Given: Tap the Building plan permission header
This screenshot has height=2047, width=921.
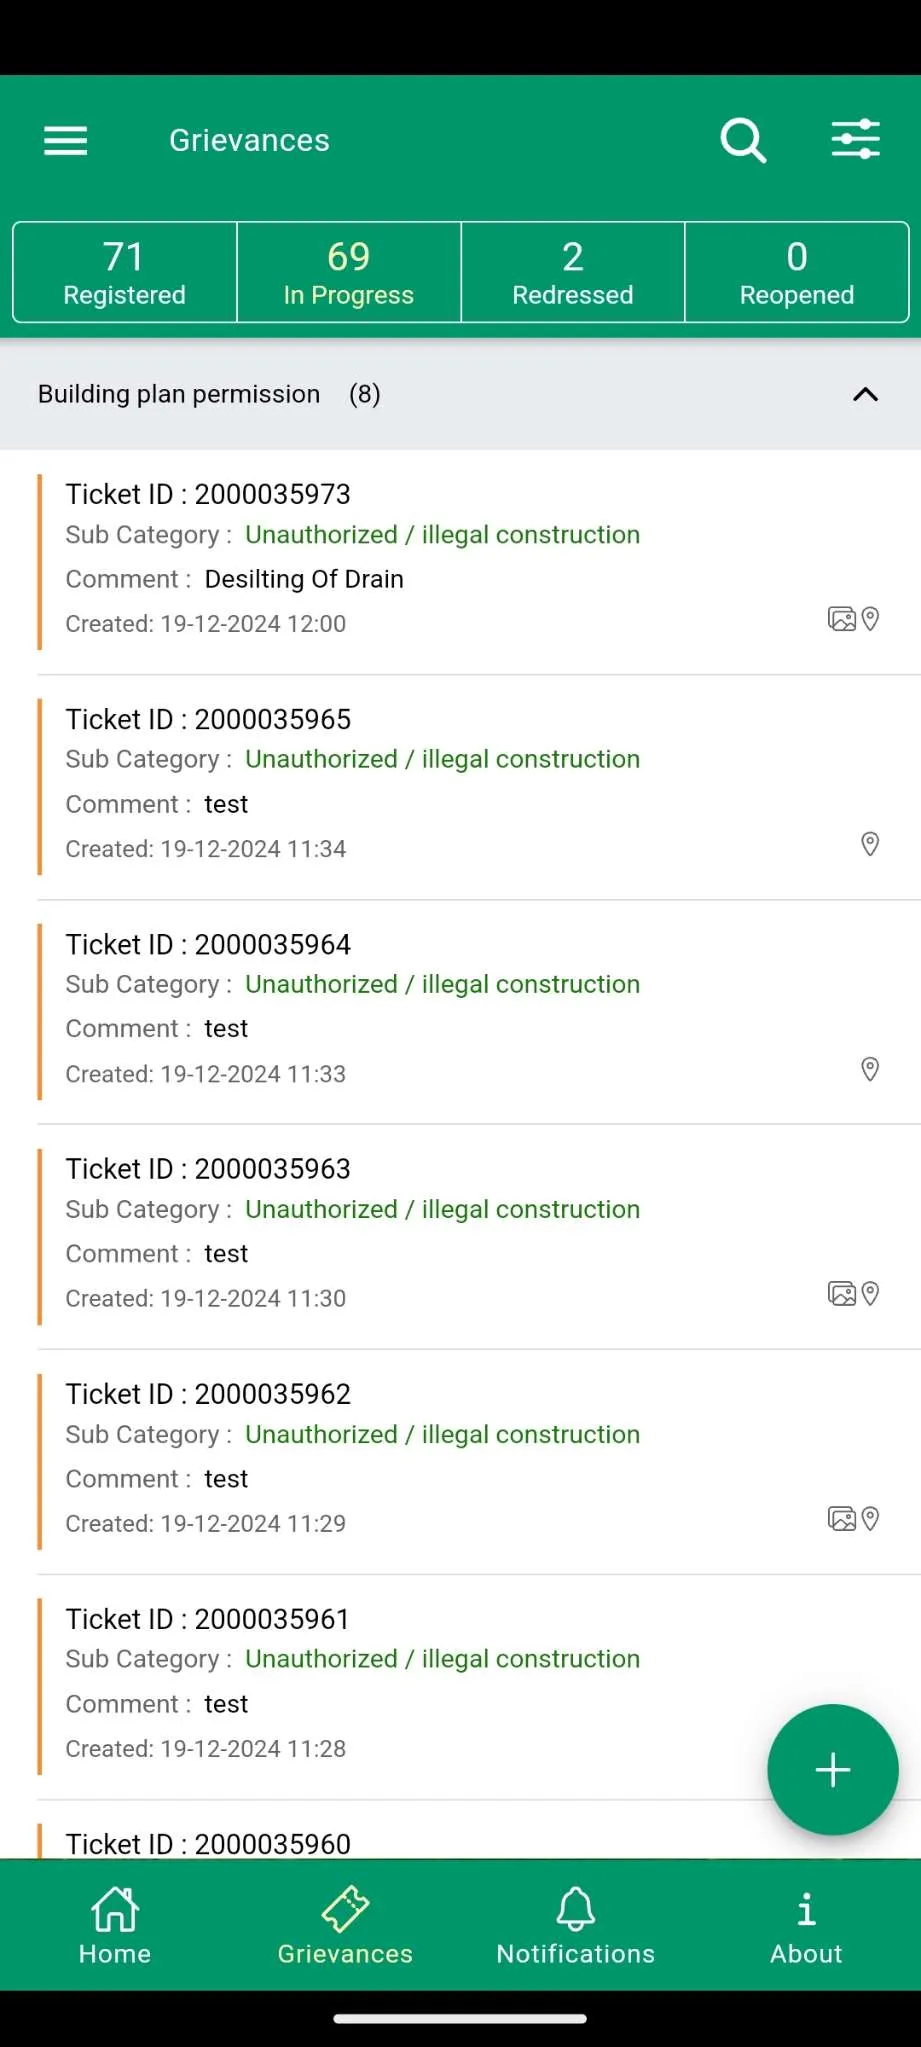Looking at the screenshot, I should pyautogui.click(x=460, y=394).
